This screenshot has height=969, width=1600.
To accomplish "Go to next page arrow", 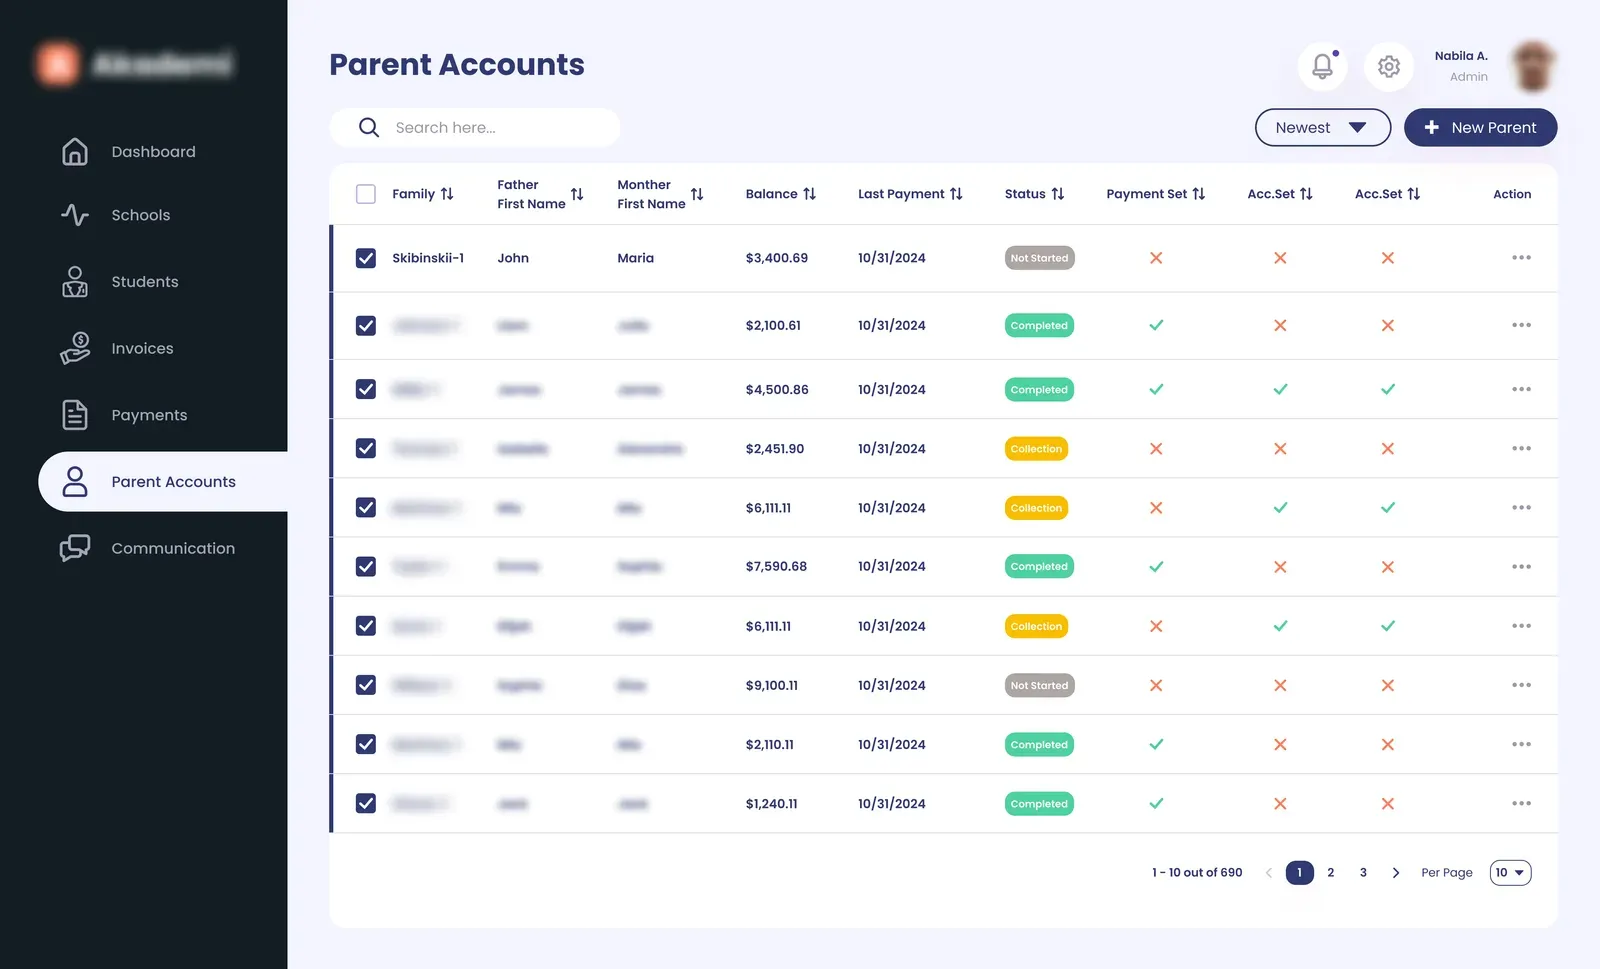I will [1395, 873].
